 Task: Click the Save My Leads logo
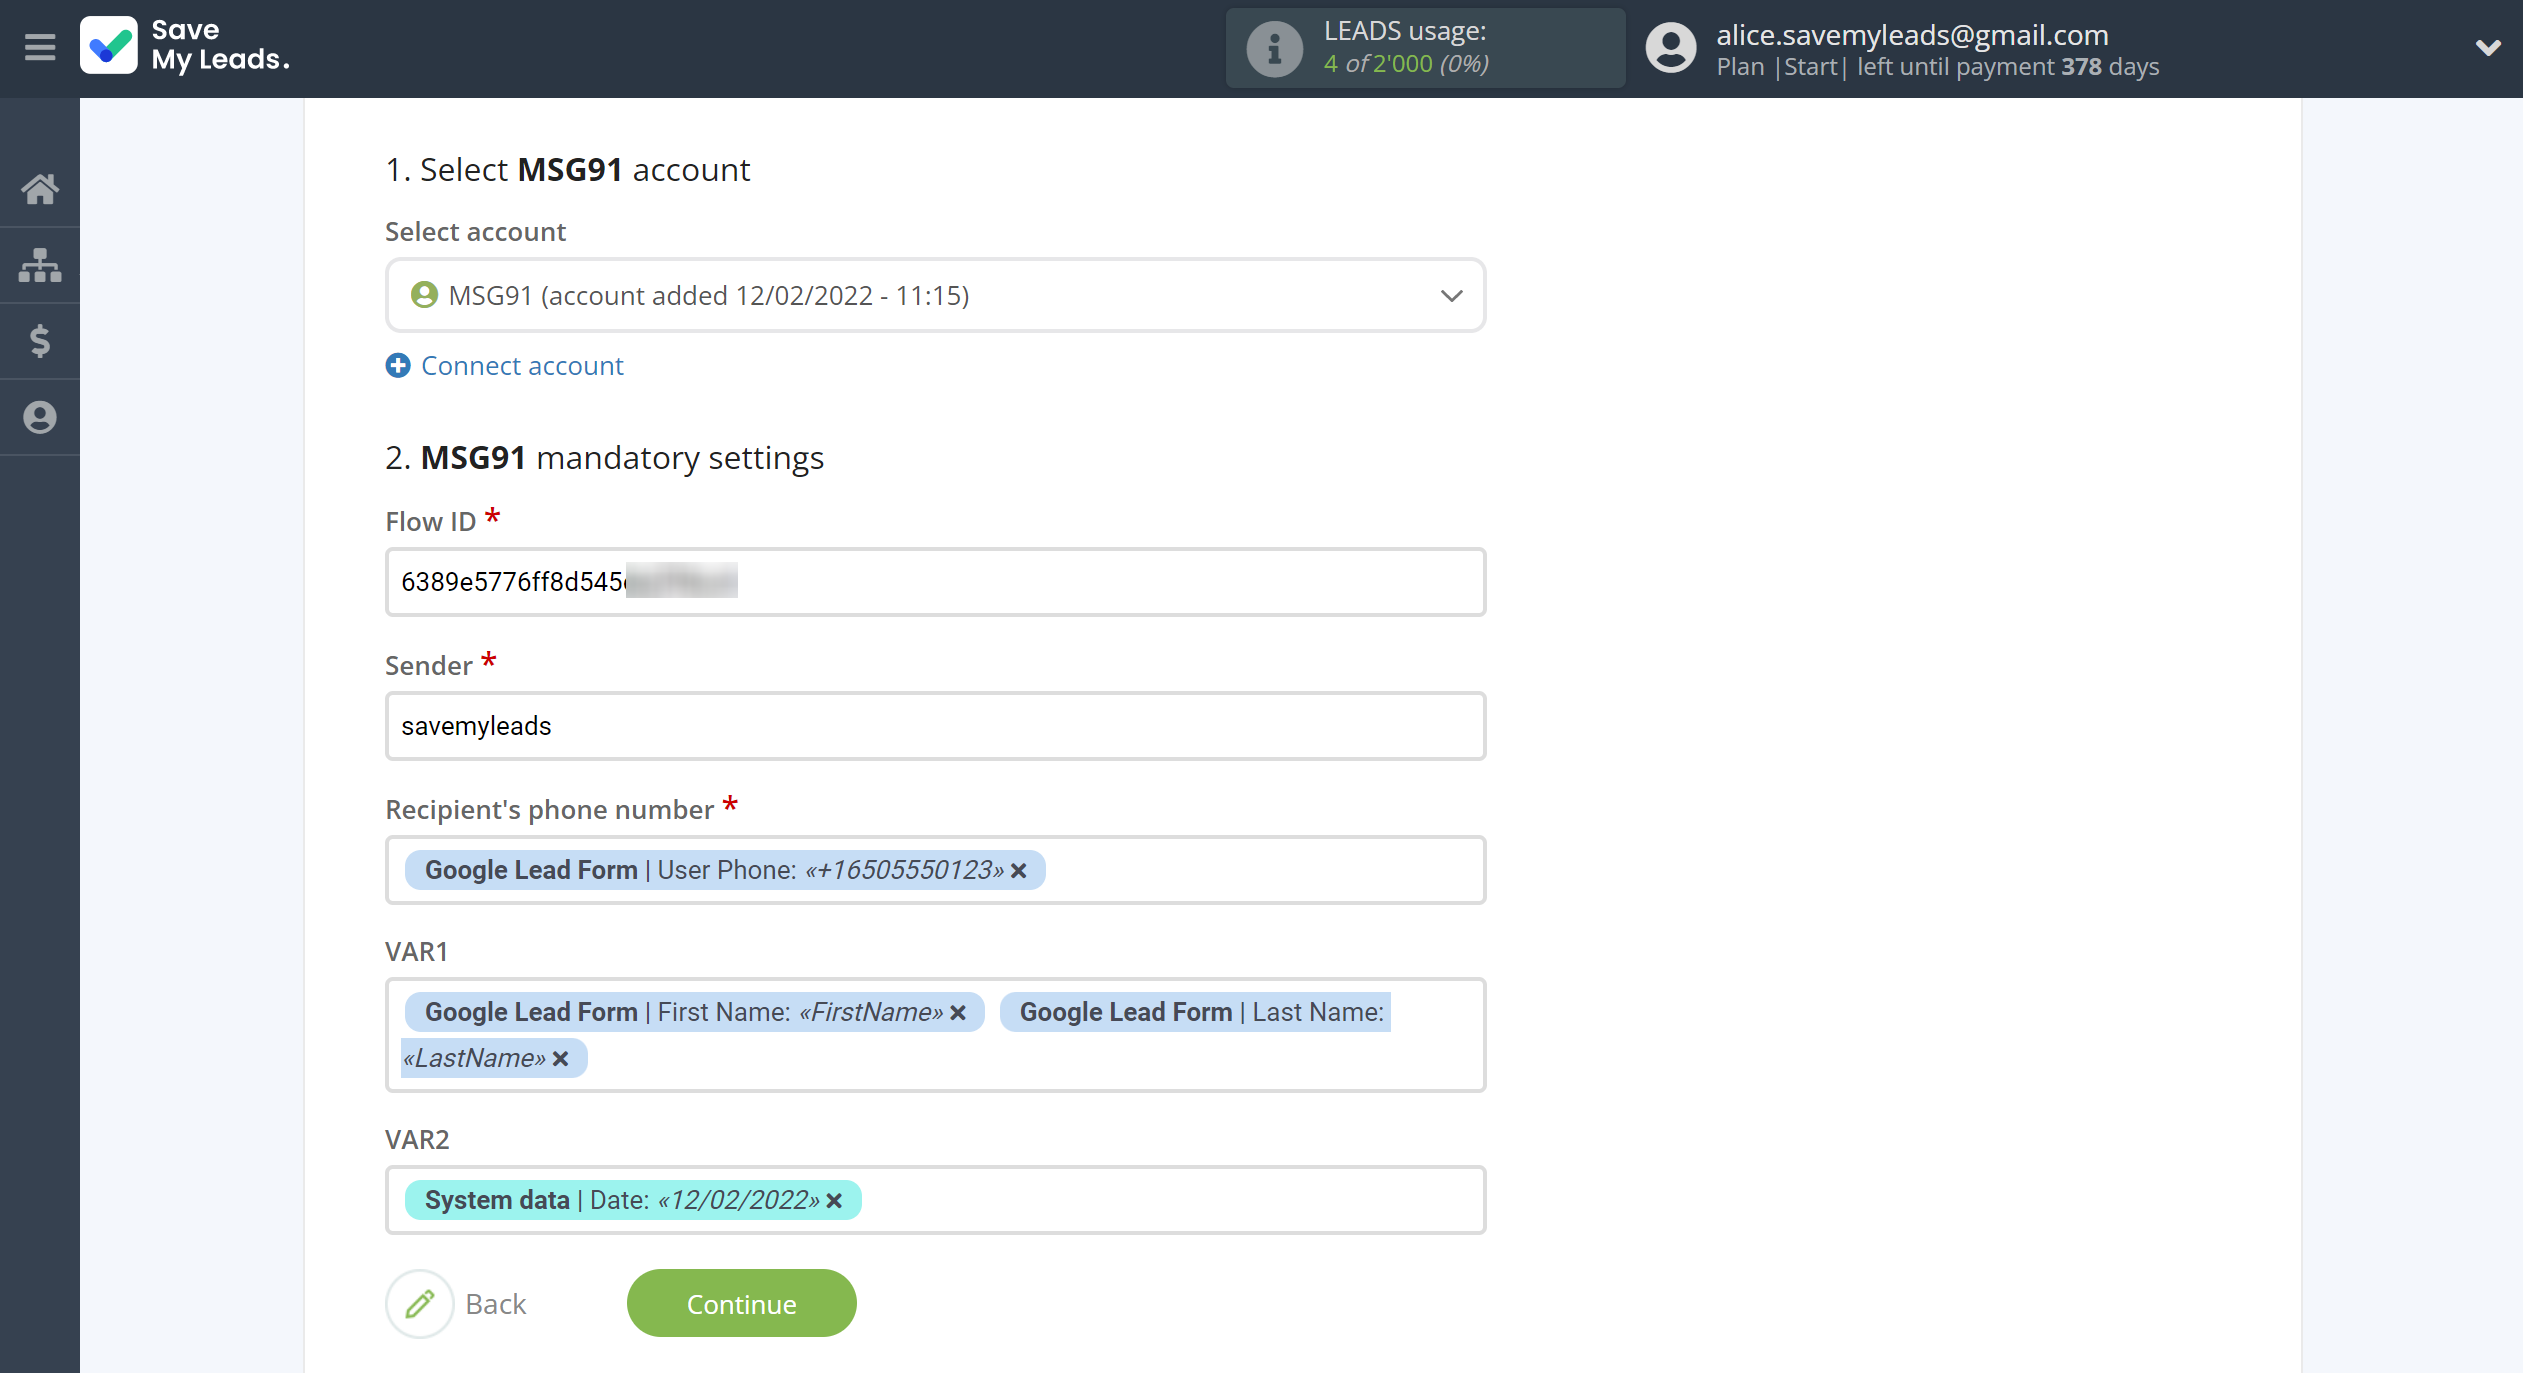[x=185, y=46]
